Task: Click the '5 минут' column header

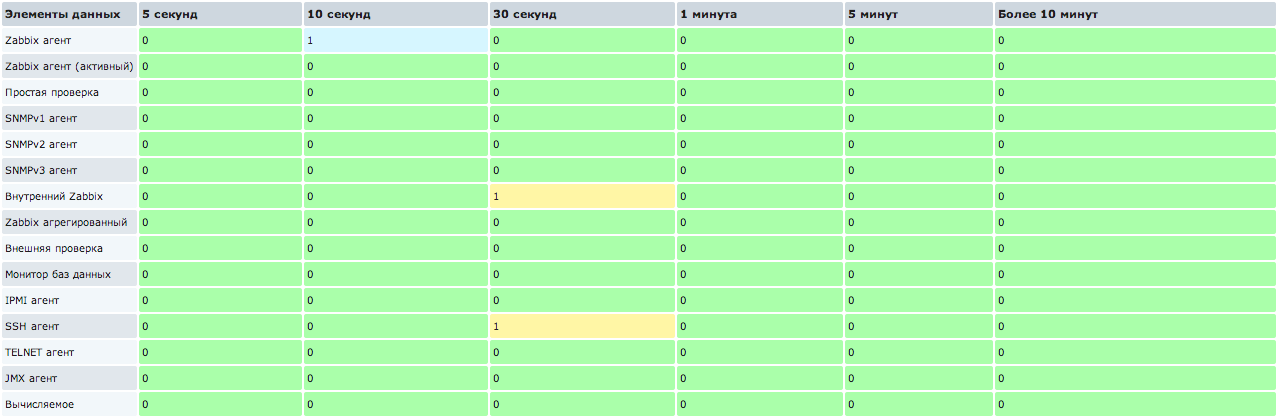Action: point(919,14)
